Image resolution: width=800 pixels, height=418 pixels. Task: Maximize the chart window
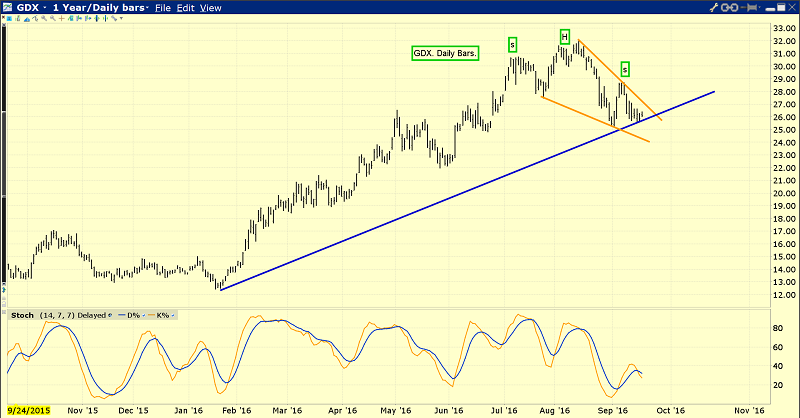(x=779, y=7)
